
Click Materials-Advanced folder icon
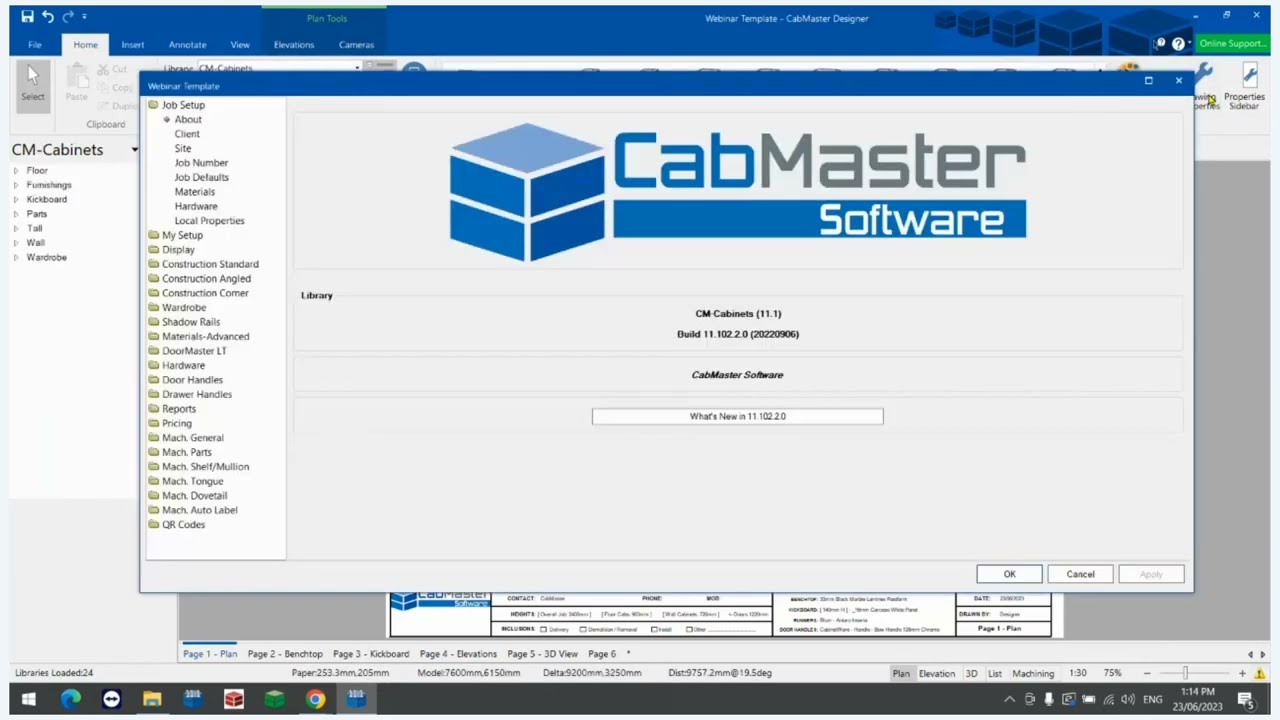coord(154,337)
